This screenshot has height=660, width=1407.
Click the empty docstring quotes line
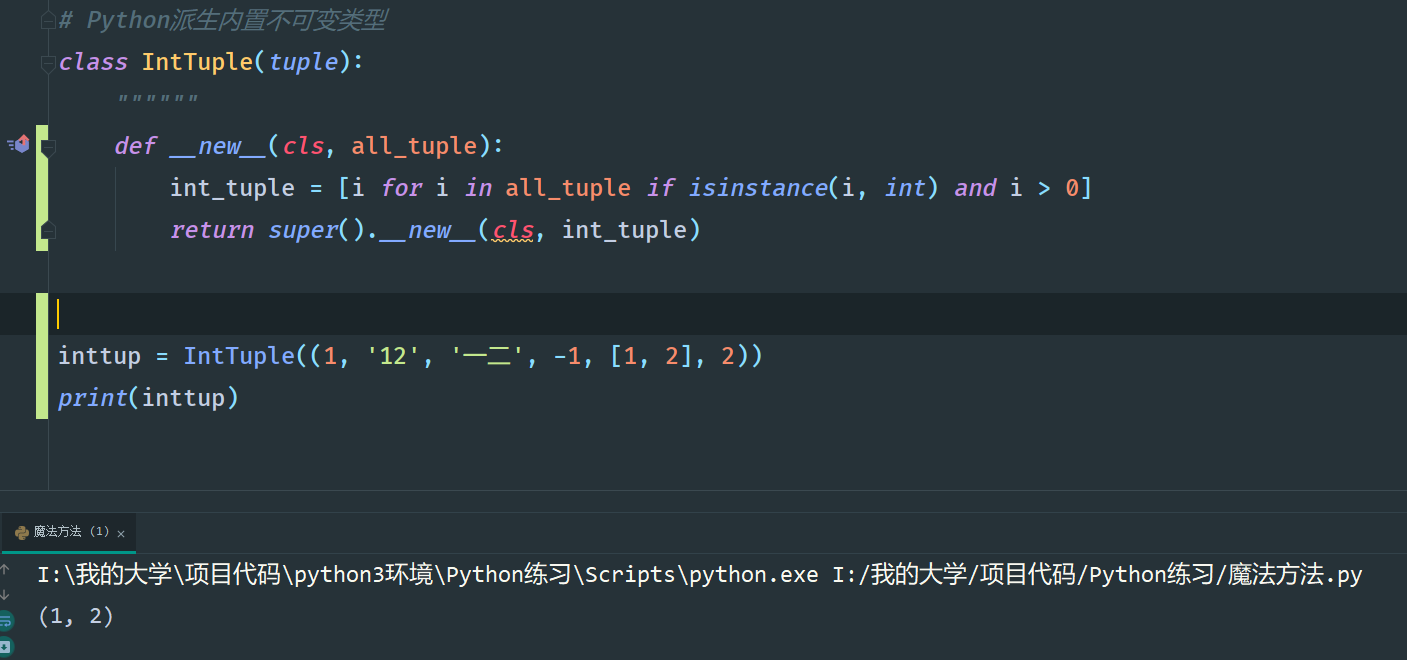pos(157,101)
